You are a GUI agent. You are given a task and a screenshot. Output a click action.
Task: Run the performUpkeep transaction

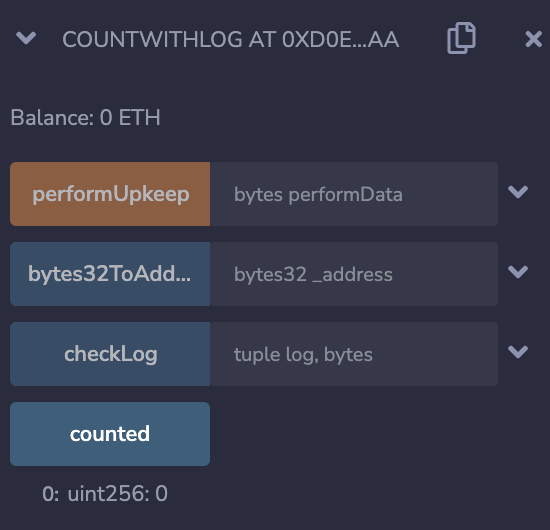click(x=110, y=194)
